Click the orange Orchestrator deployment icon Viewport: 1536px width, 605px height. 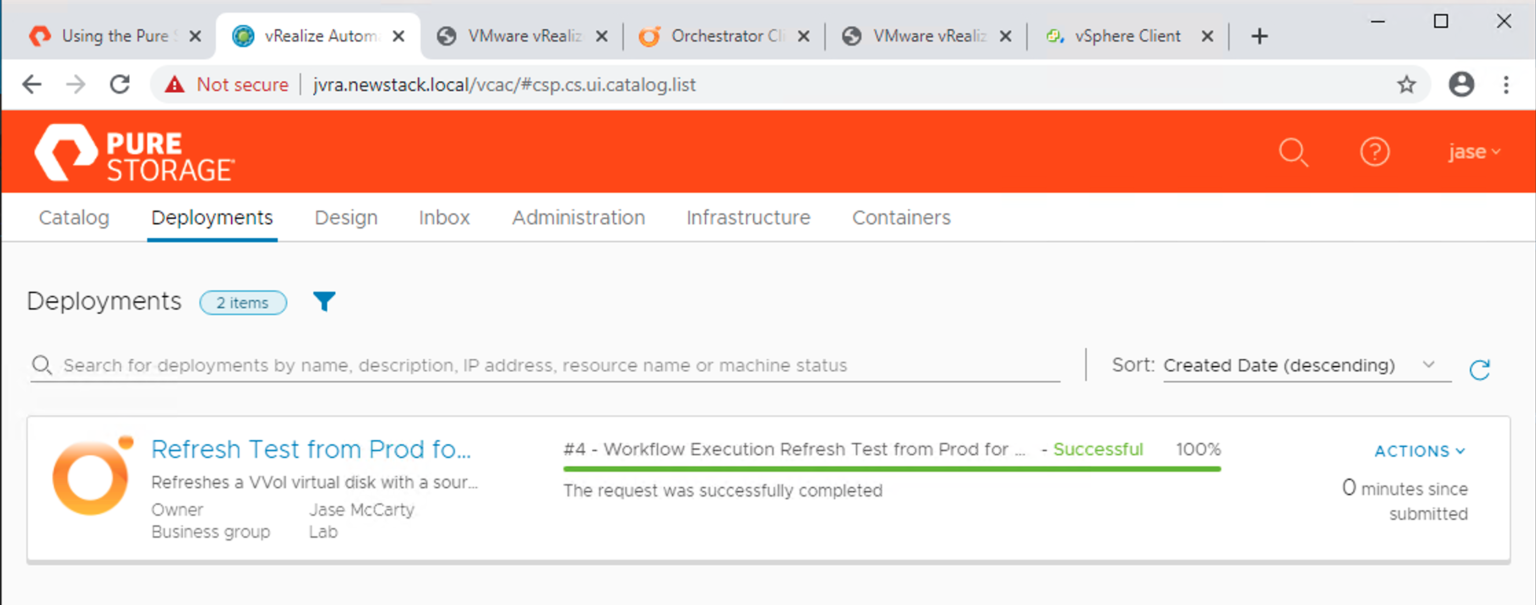(x=91, y=476)
